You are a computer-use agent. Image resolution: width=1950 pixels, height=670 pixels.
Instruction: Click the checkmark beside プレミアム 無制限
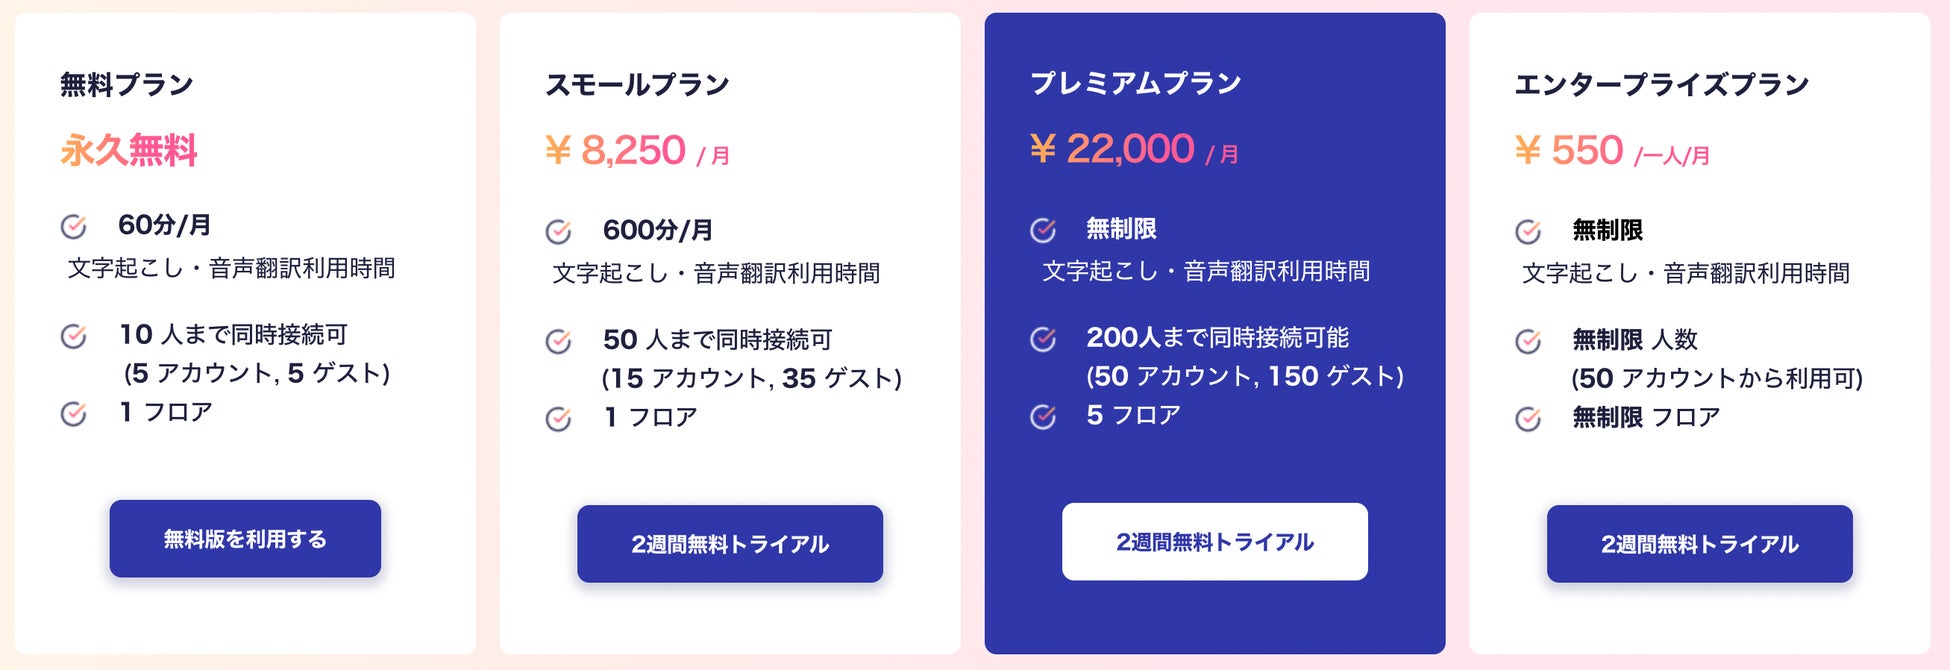[x=1044, y=230]
